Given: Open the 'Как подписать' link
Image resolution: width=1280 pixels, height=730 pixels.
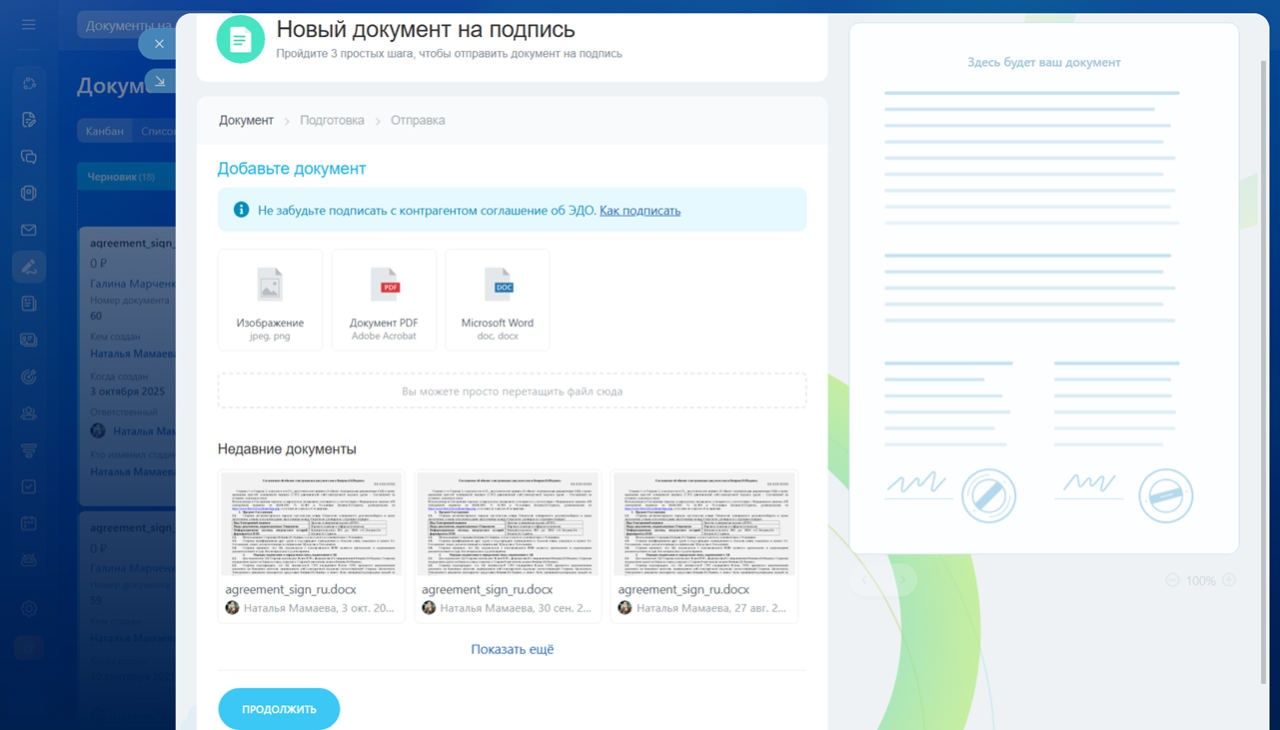Looking at the screenshot, I should (640, 211).
